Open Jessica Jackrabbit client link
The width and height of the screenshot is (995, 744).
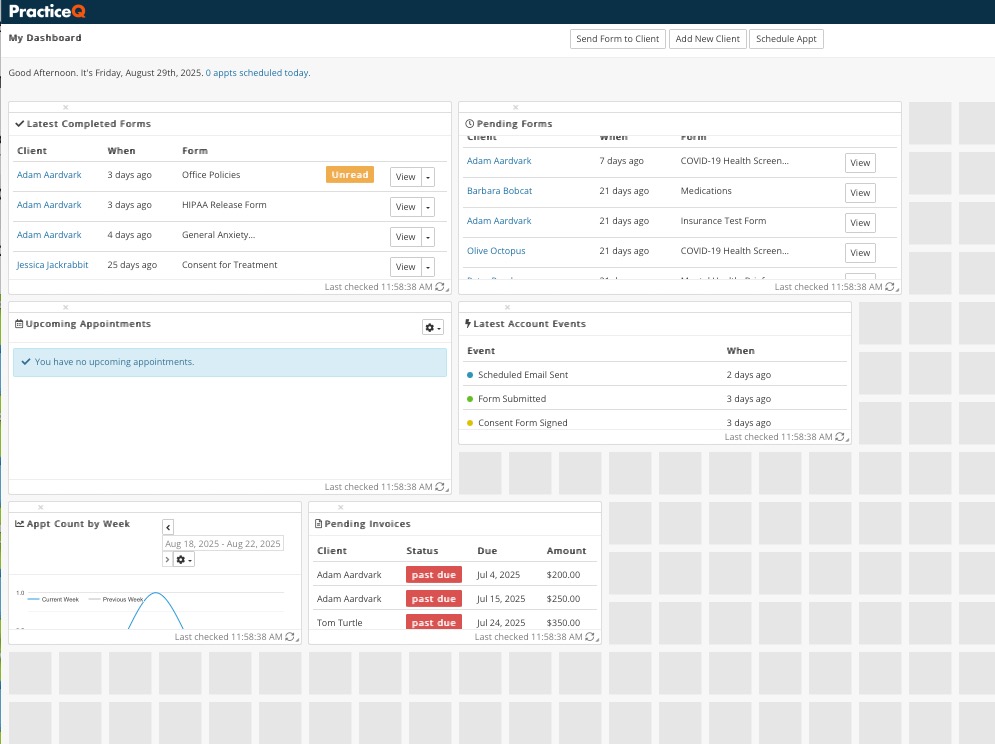[x=52, y=265]
